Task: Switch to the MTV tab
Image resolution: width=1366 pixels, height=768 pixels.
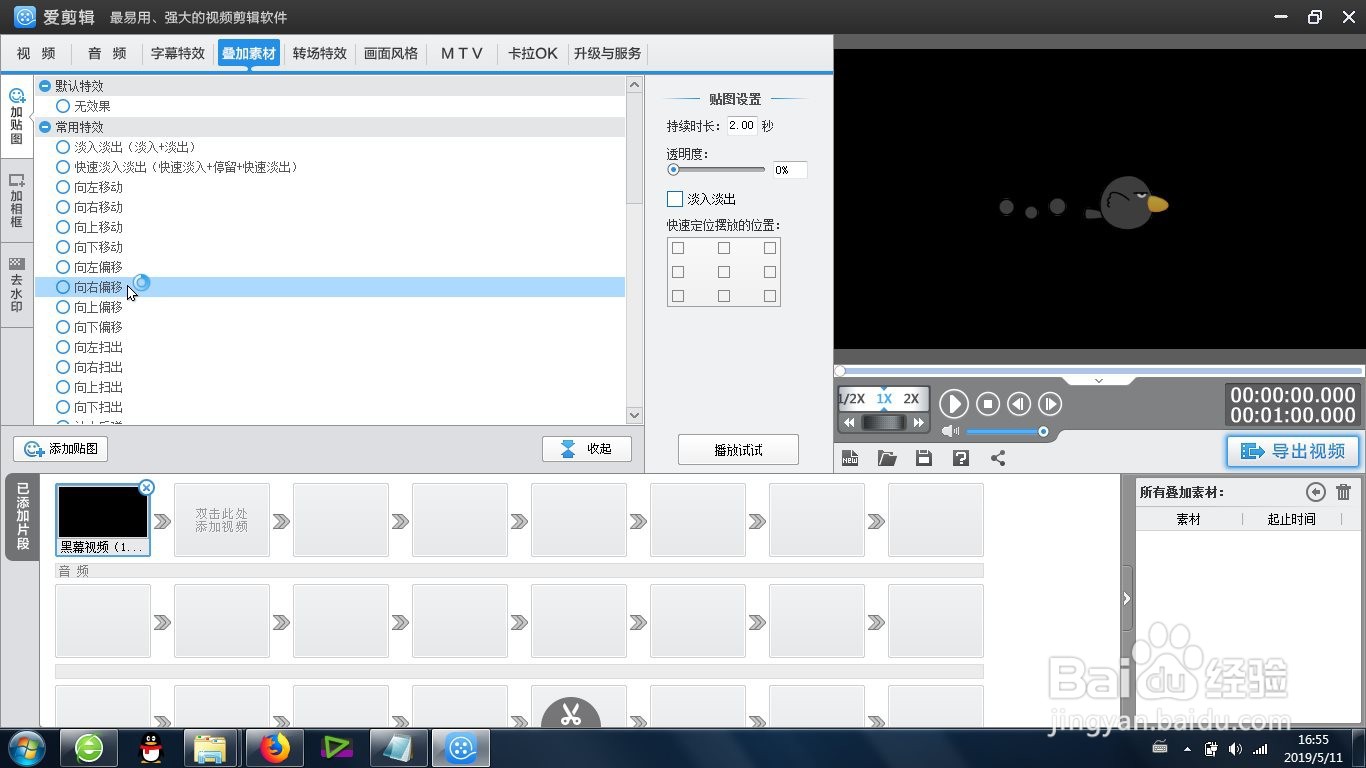Action: pyautogui.click(x=462, y=54)
